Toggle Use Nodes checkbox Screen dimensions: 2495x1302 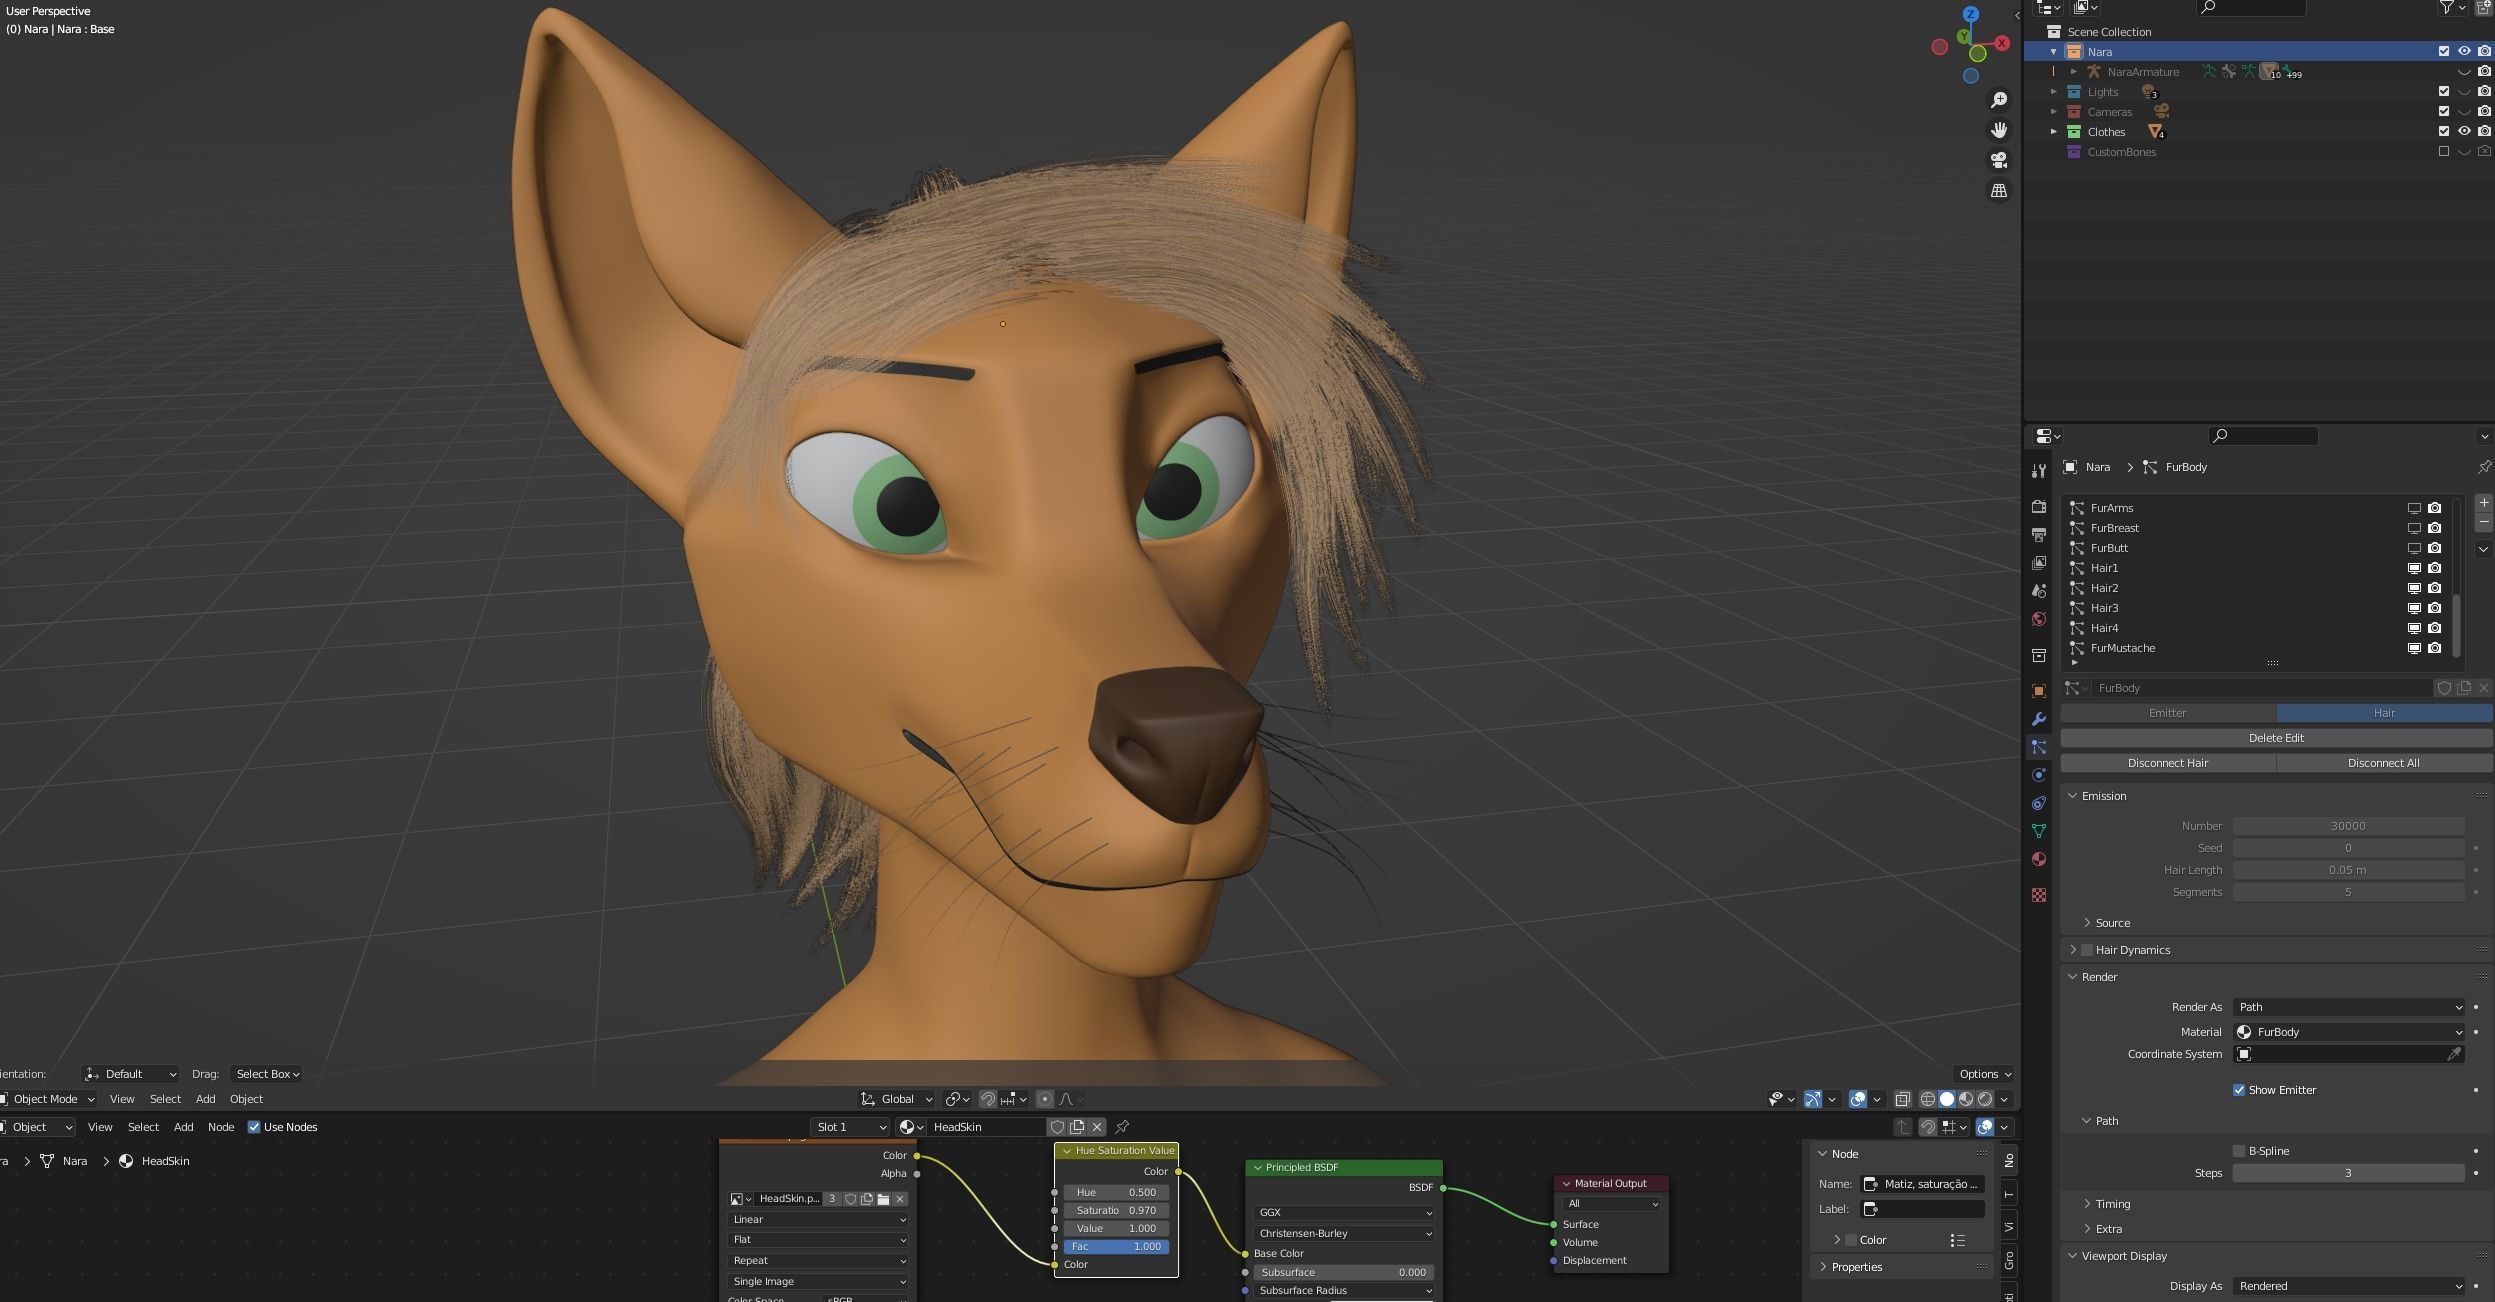pyautogui.click(x=254, y=1127)
